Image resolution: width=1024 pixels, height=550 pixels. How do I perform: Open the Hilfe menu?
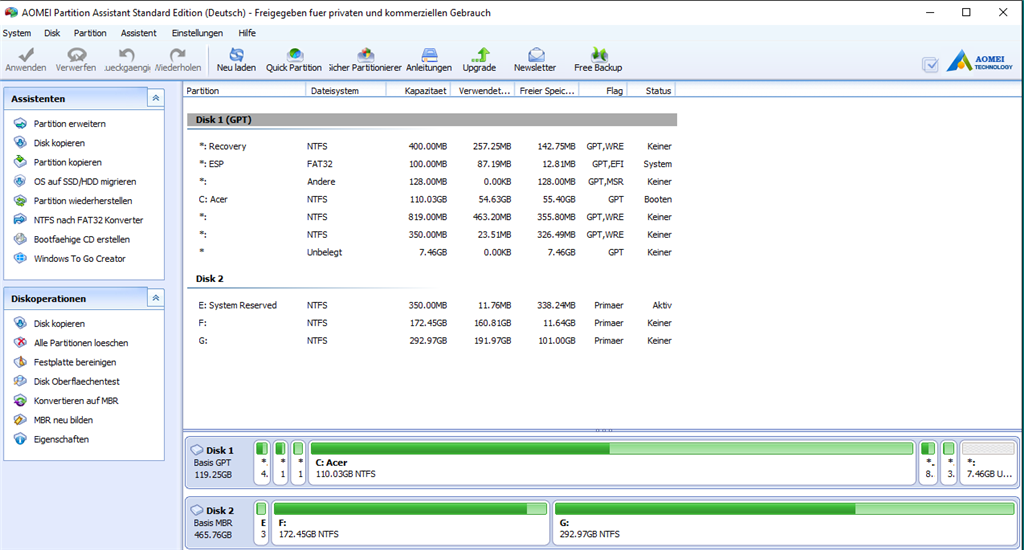coord(247,33)
